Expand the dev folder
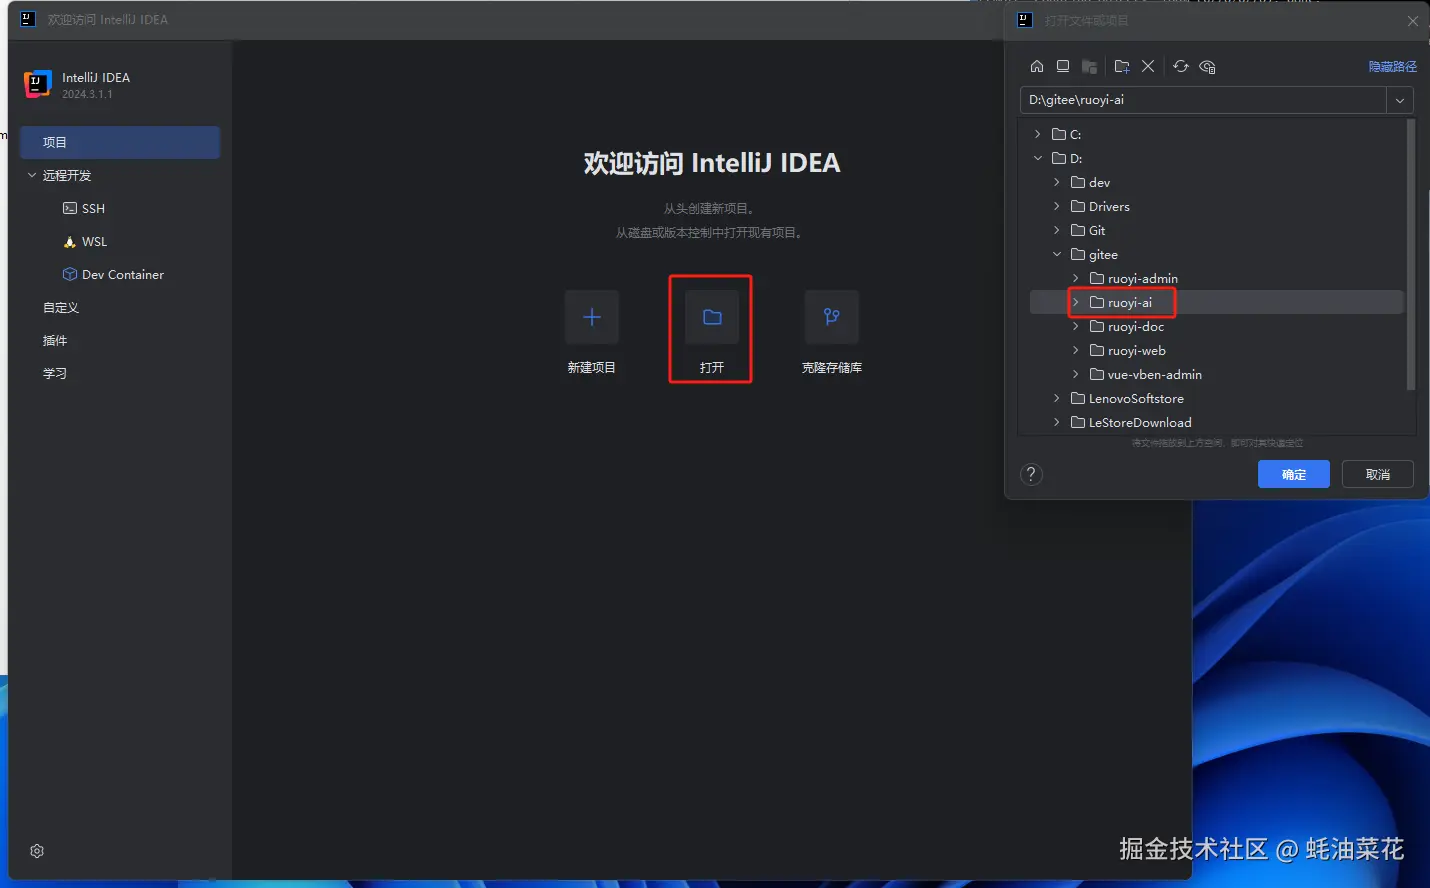The width and height of the screenshot is (1430, 888). 1056,182
